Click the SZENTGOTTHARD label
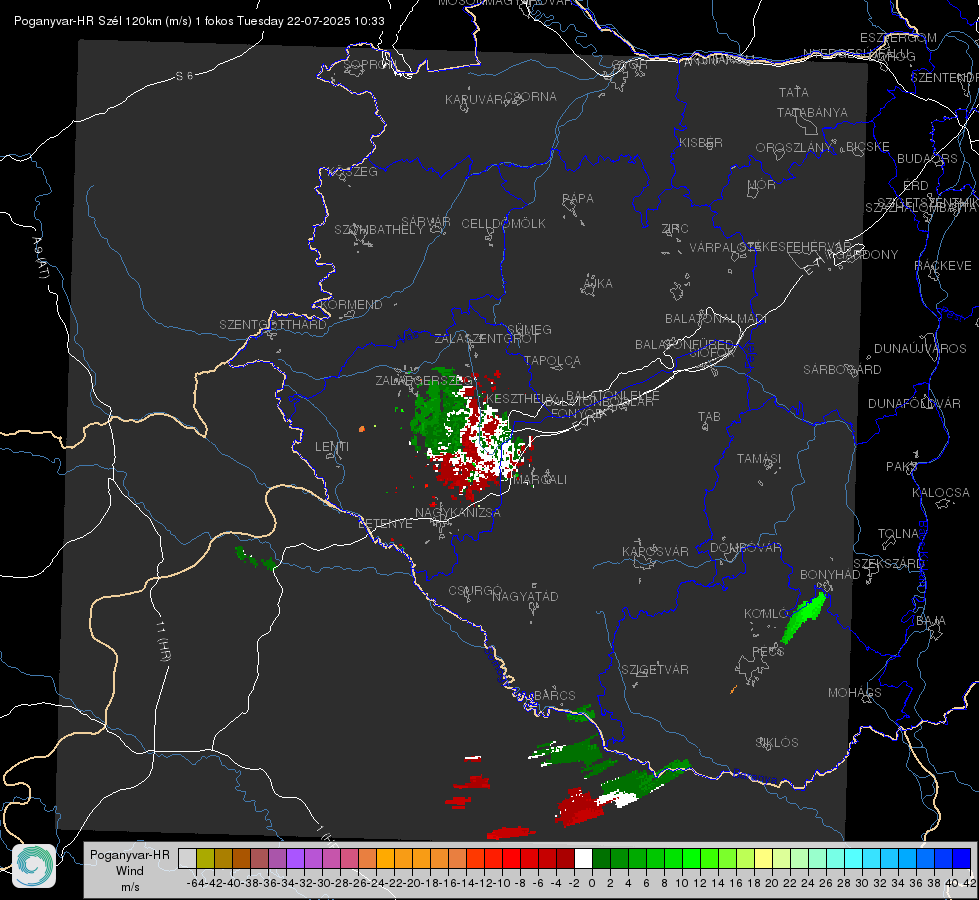 pos(273,325)
